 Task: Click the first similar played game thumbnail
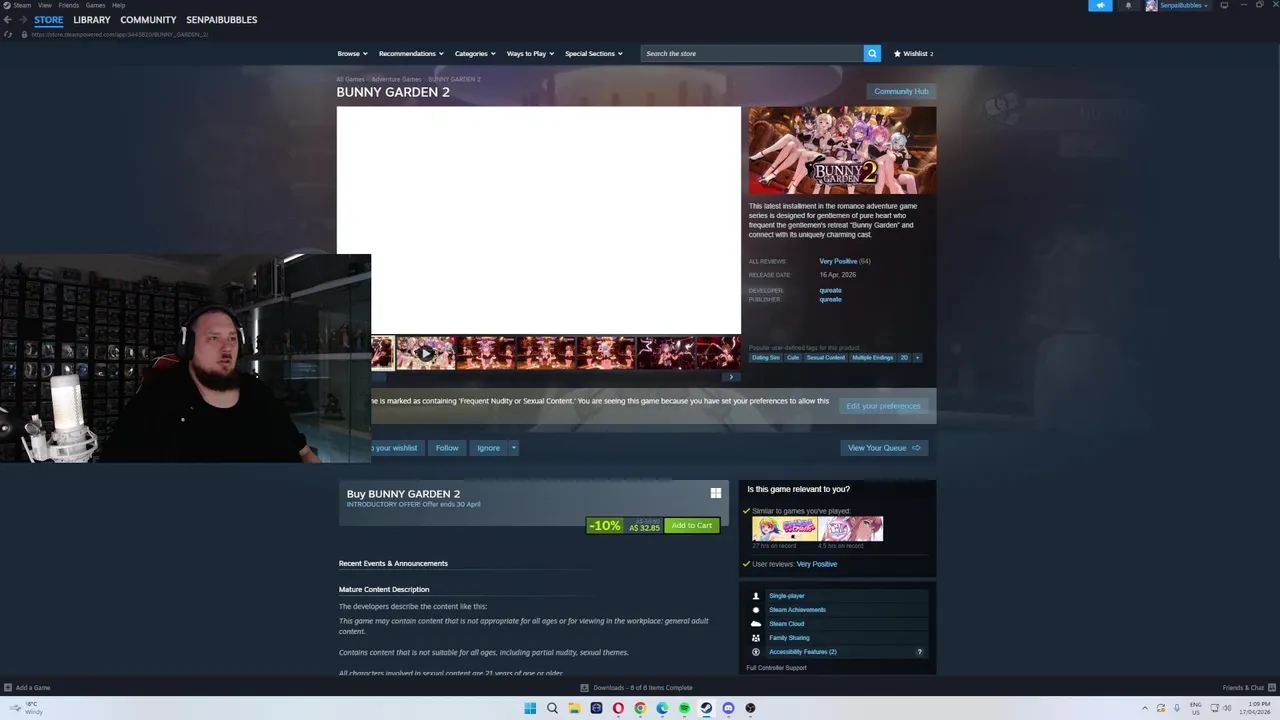pos(785,529)
